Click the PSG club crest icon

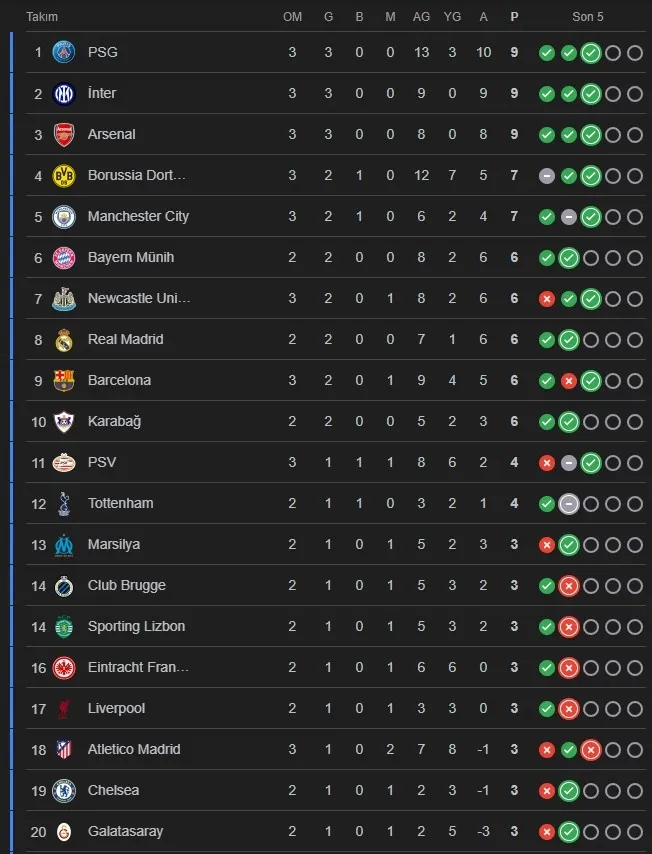pyautogui.click(x=64, y=52)
